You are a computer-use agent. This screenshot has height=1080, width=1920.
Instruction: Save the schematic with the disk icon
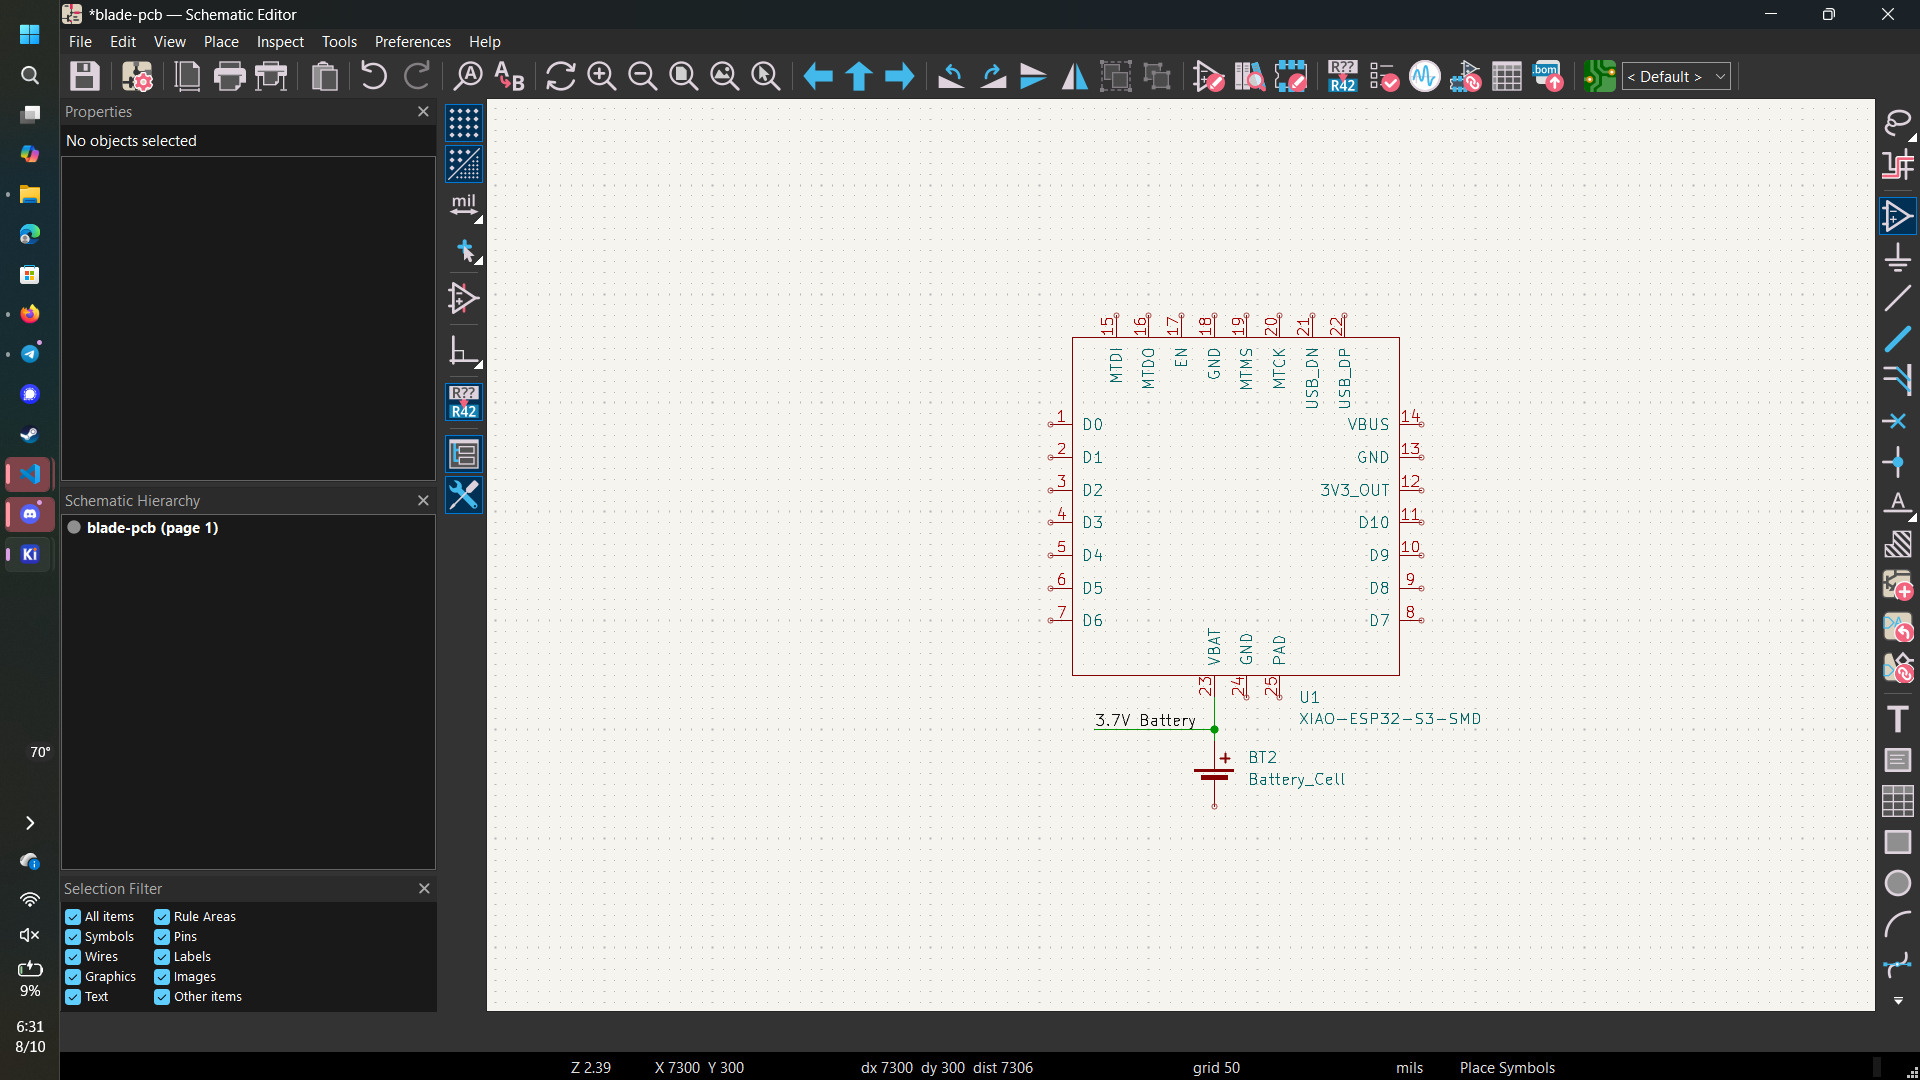coord(85,77)
